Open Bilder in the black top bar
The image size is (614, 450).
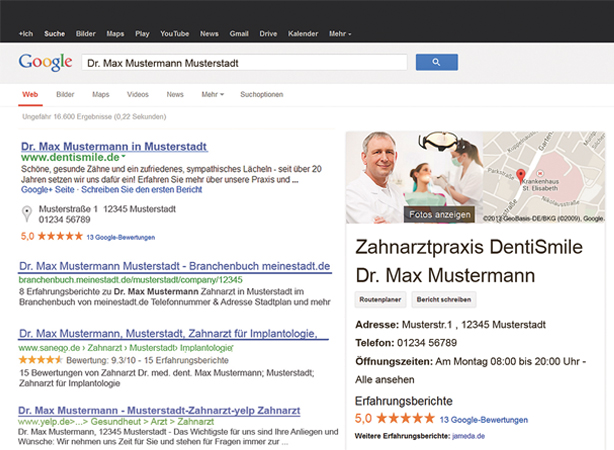tap(86, 34)
